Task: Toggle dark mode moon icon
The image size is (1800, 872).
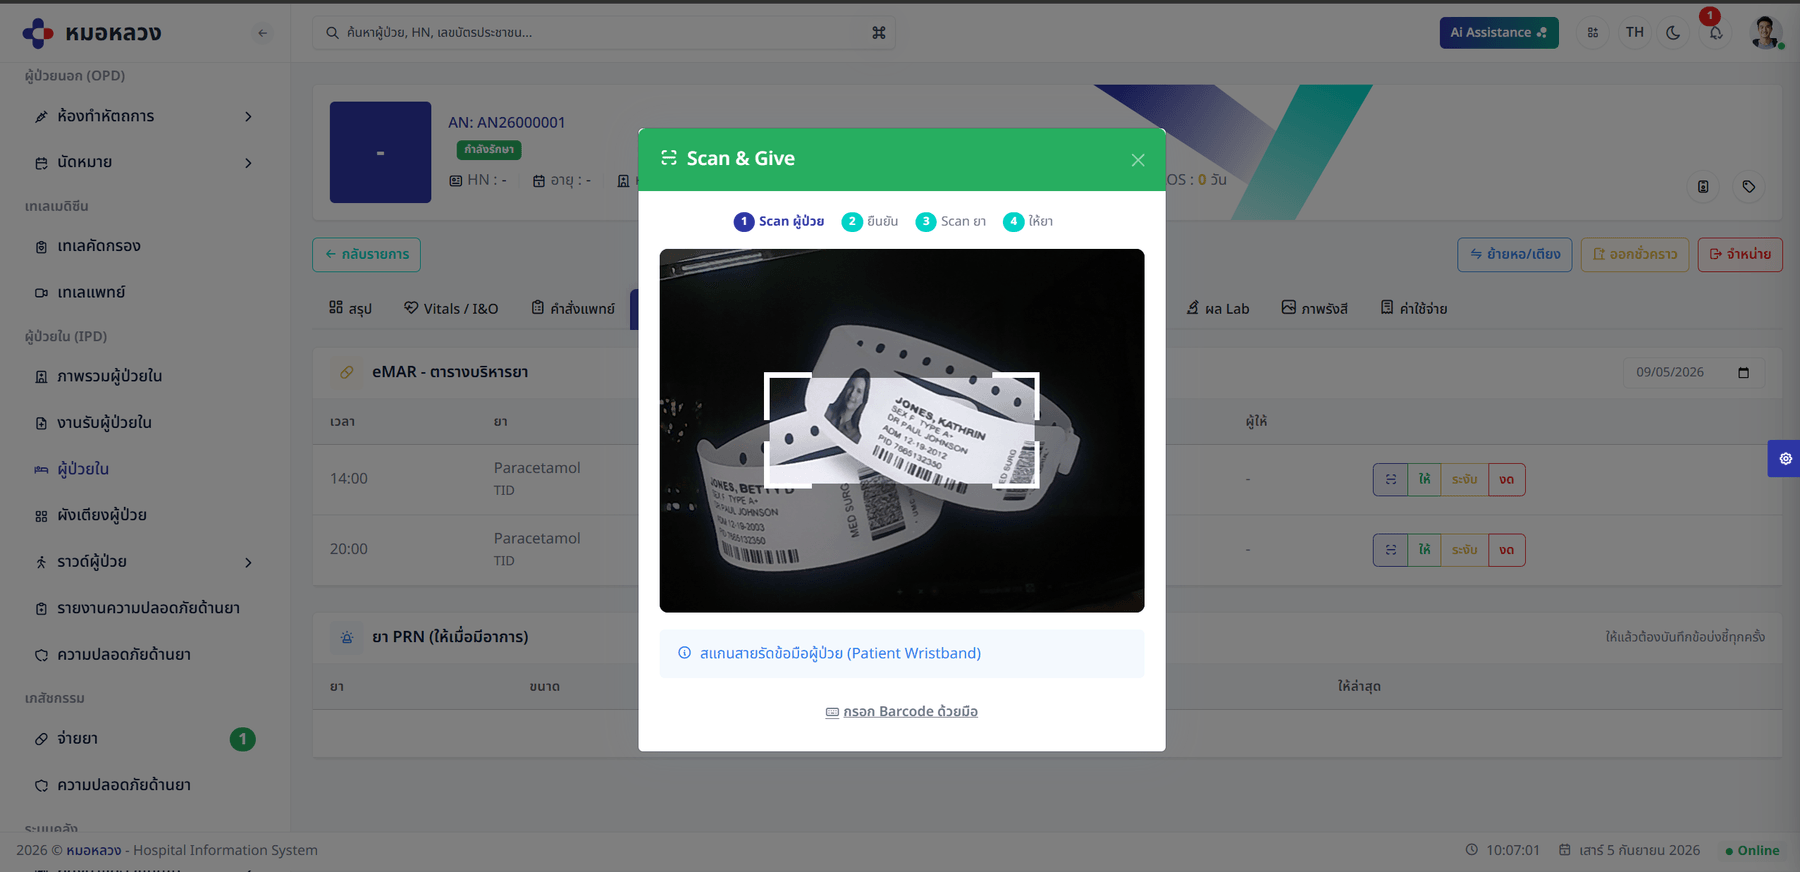Action: (x=1674, y=33)
